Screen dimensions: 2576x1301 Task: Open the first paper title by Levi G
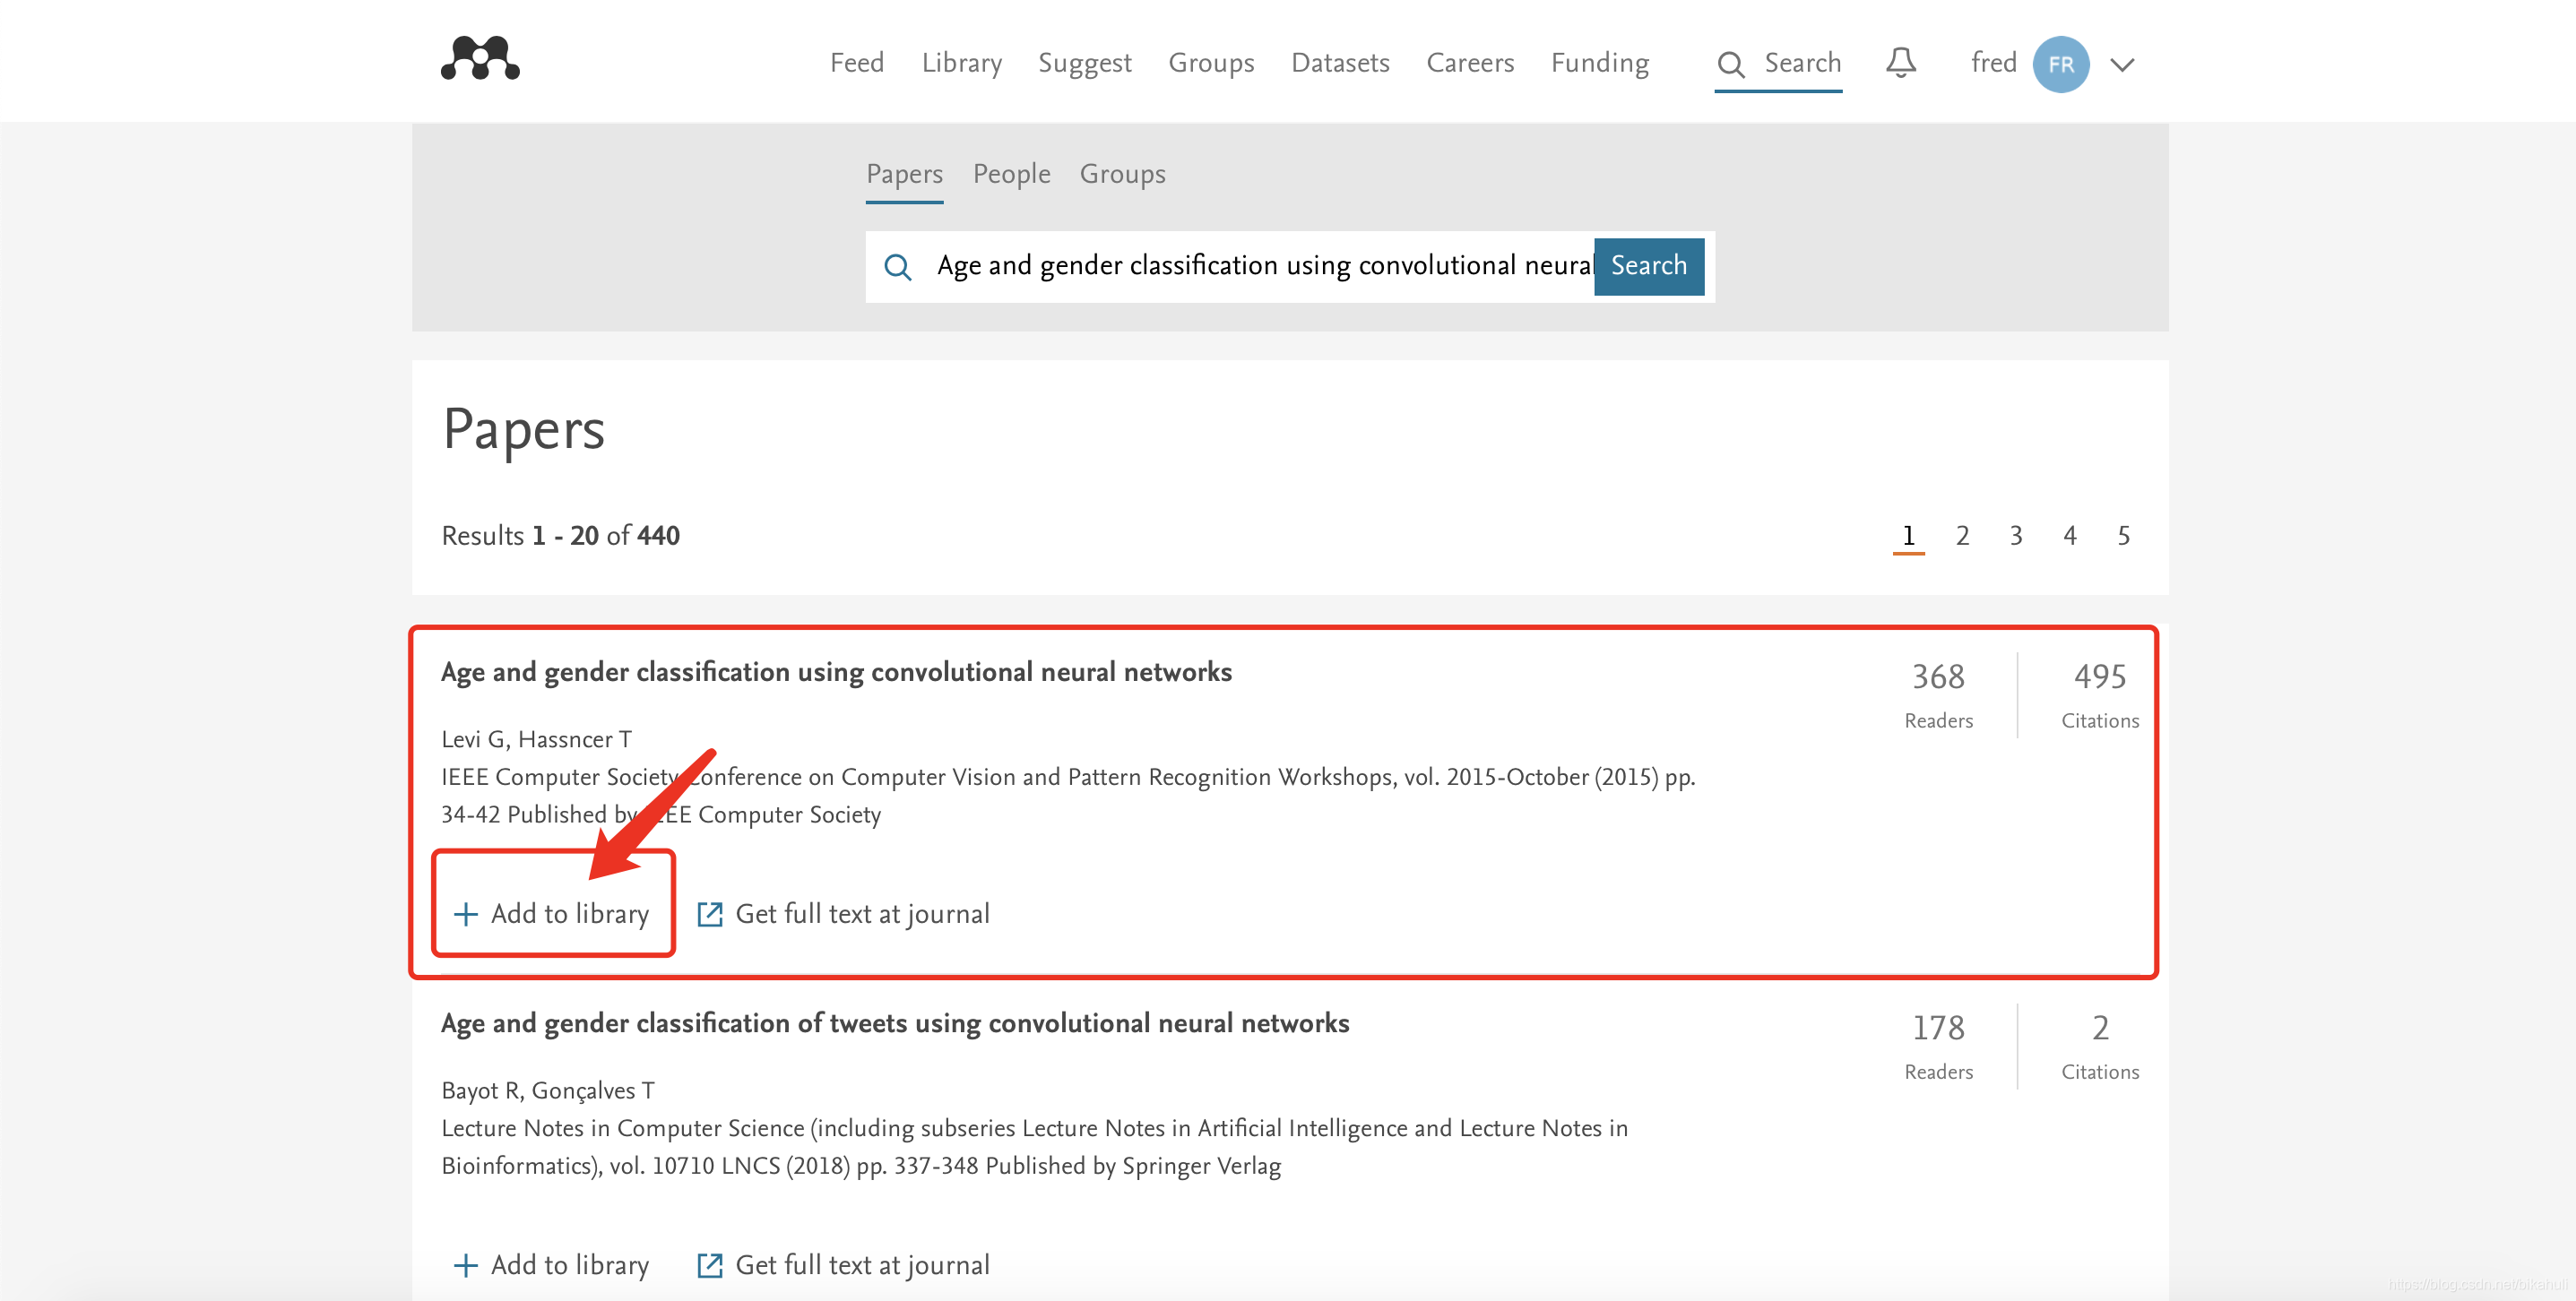(836, 672)
